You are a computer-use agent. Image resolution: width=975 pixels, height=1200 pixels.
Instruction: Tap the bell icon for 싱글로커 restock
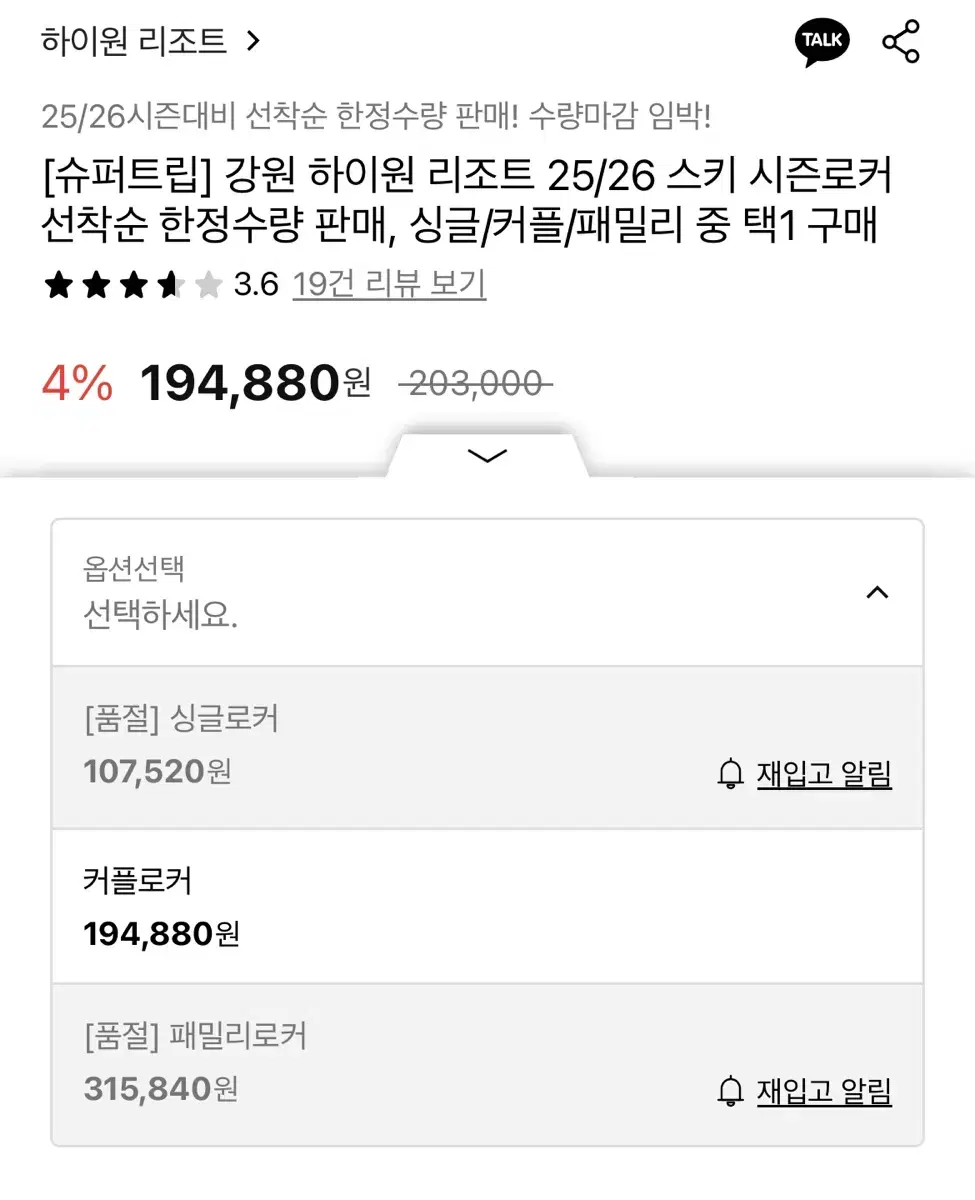731,774
